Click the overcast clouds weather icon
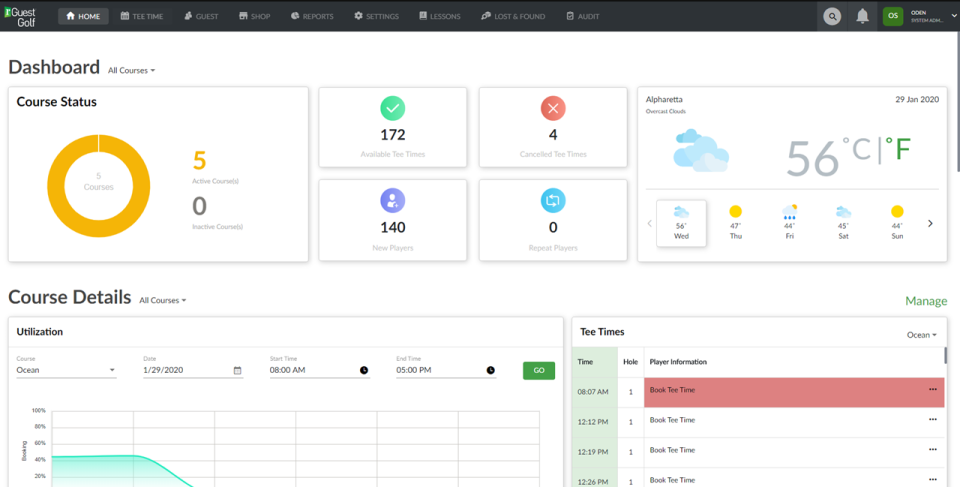Screen dimensions: 960x487 tap(701, 150)
